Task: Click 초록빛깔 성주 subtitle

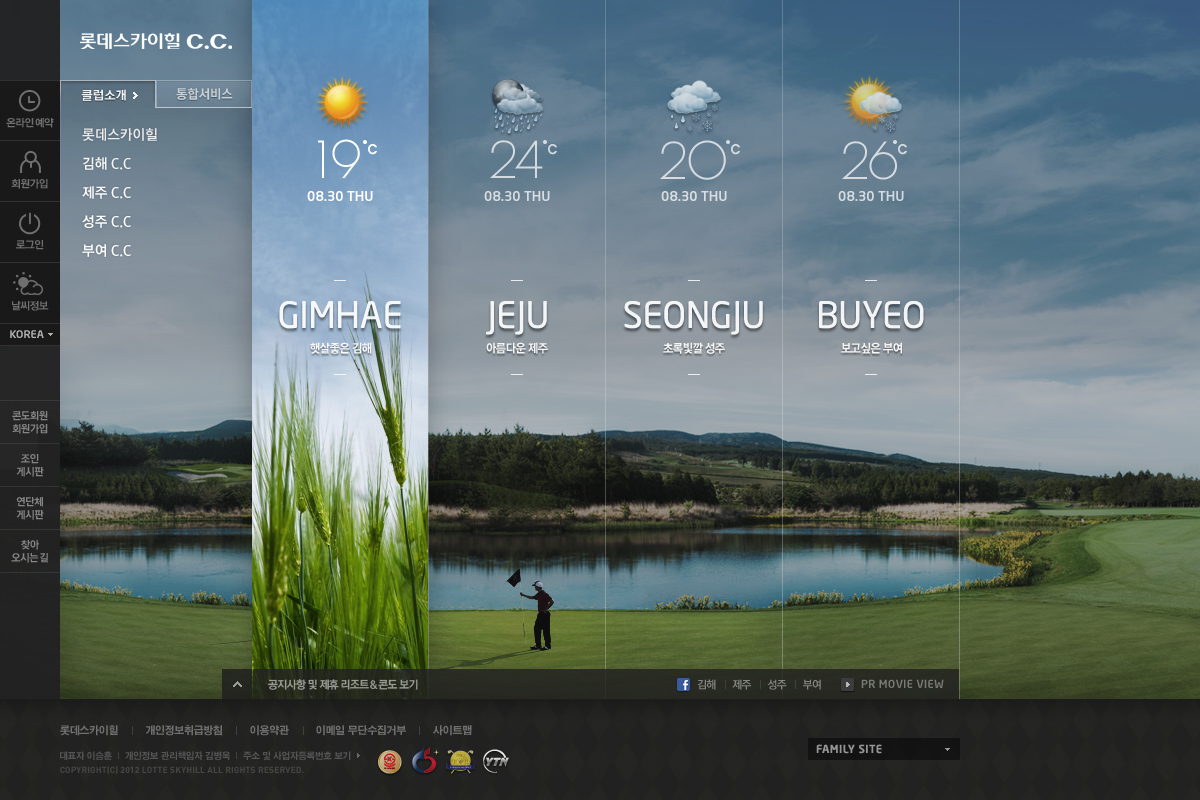Action: point(694,349)
